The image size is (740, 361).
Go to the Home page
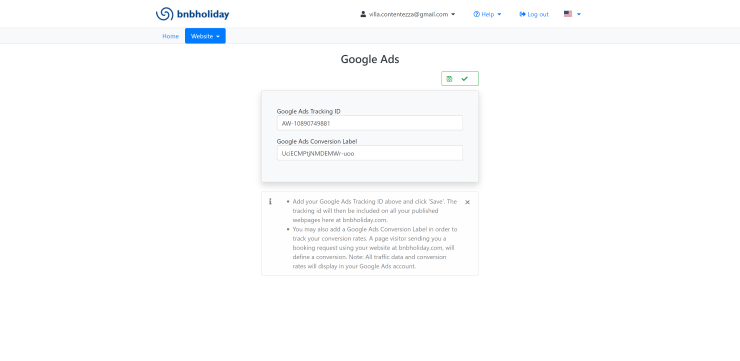point(170,36)
